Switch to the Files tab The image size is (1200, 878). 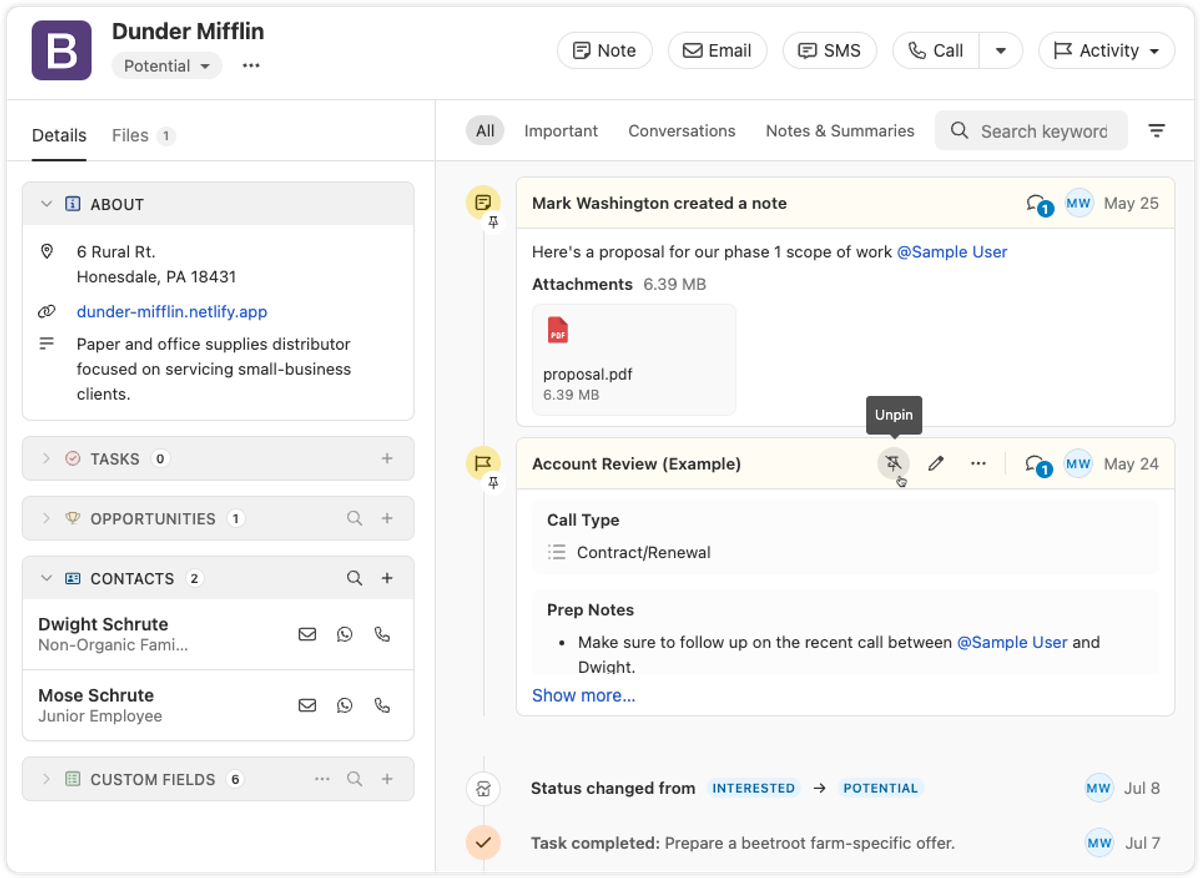[143, 135]
